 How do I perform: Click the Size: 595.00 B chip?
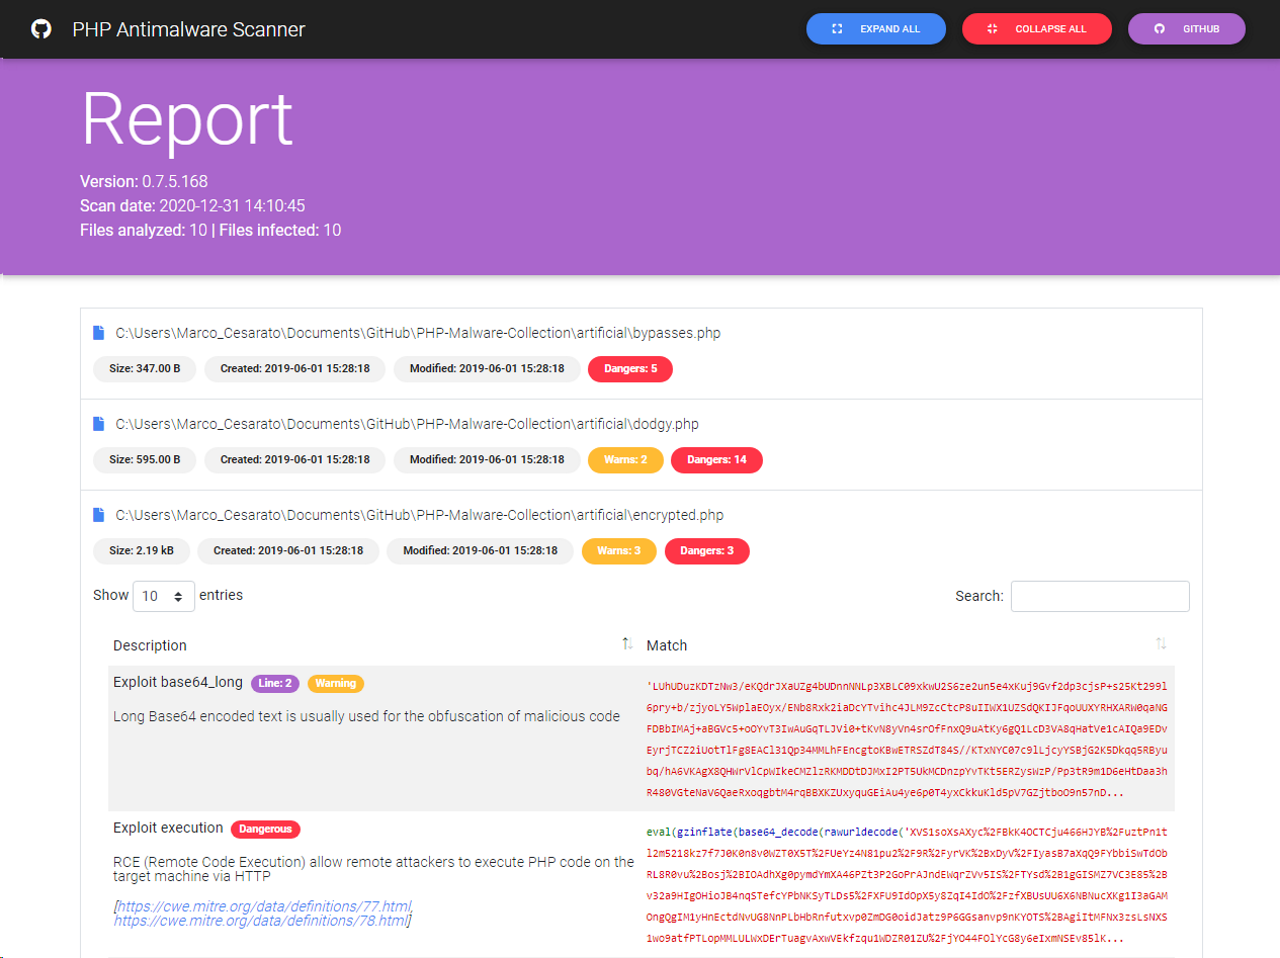[145, 460]
